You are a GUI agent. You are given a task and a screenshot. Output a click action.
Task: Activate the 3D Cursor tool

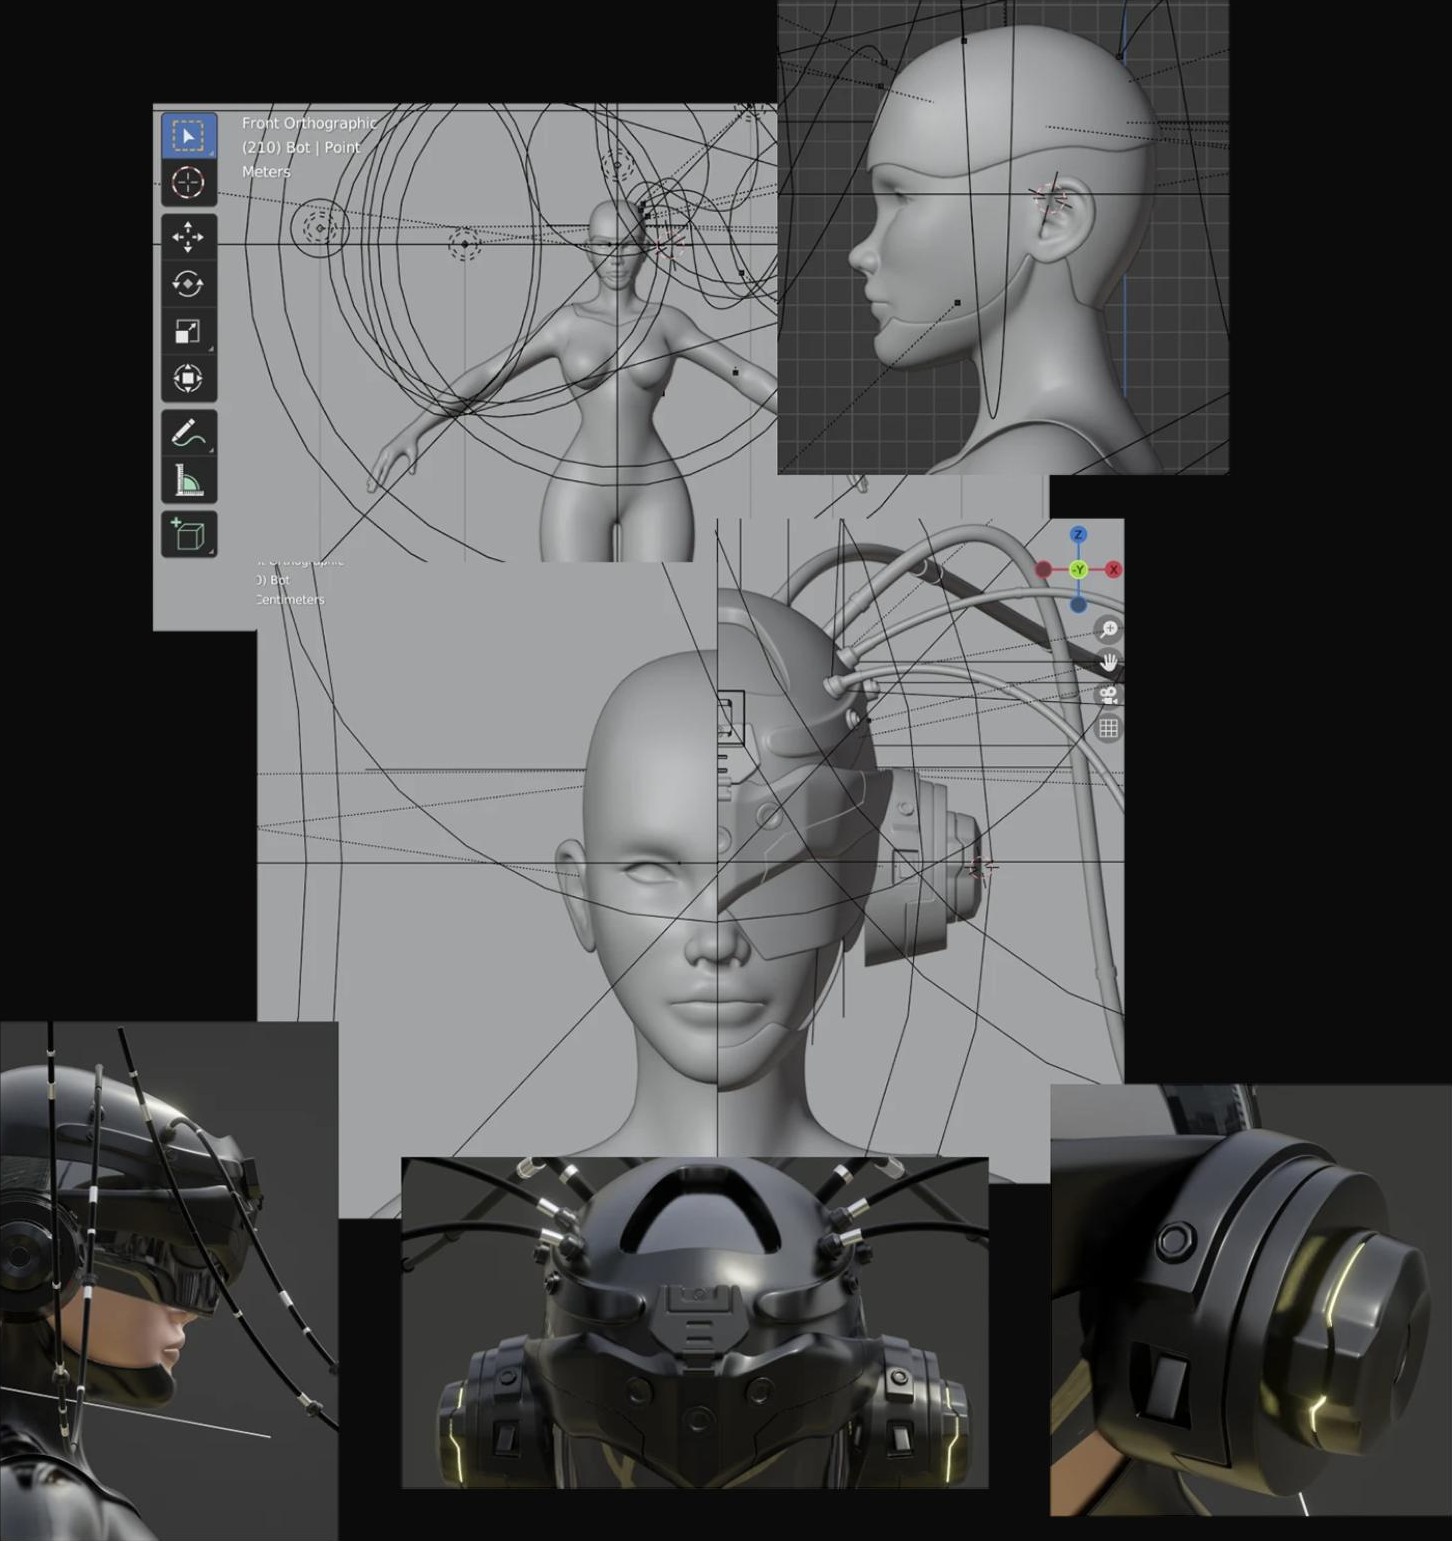(x=188, y=183)
